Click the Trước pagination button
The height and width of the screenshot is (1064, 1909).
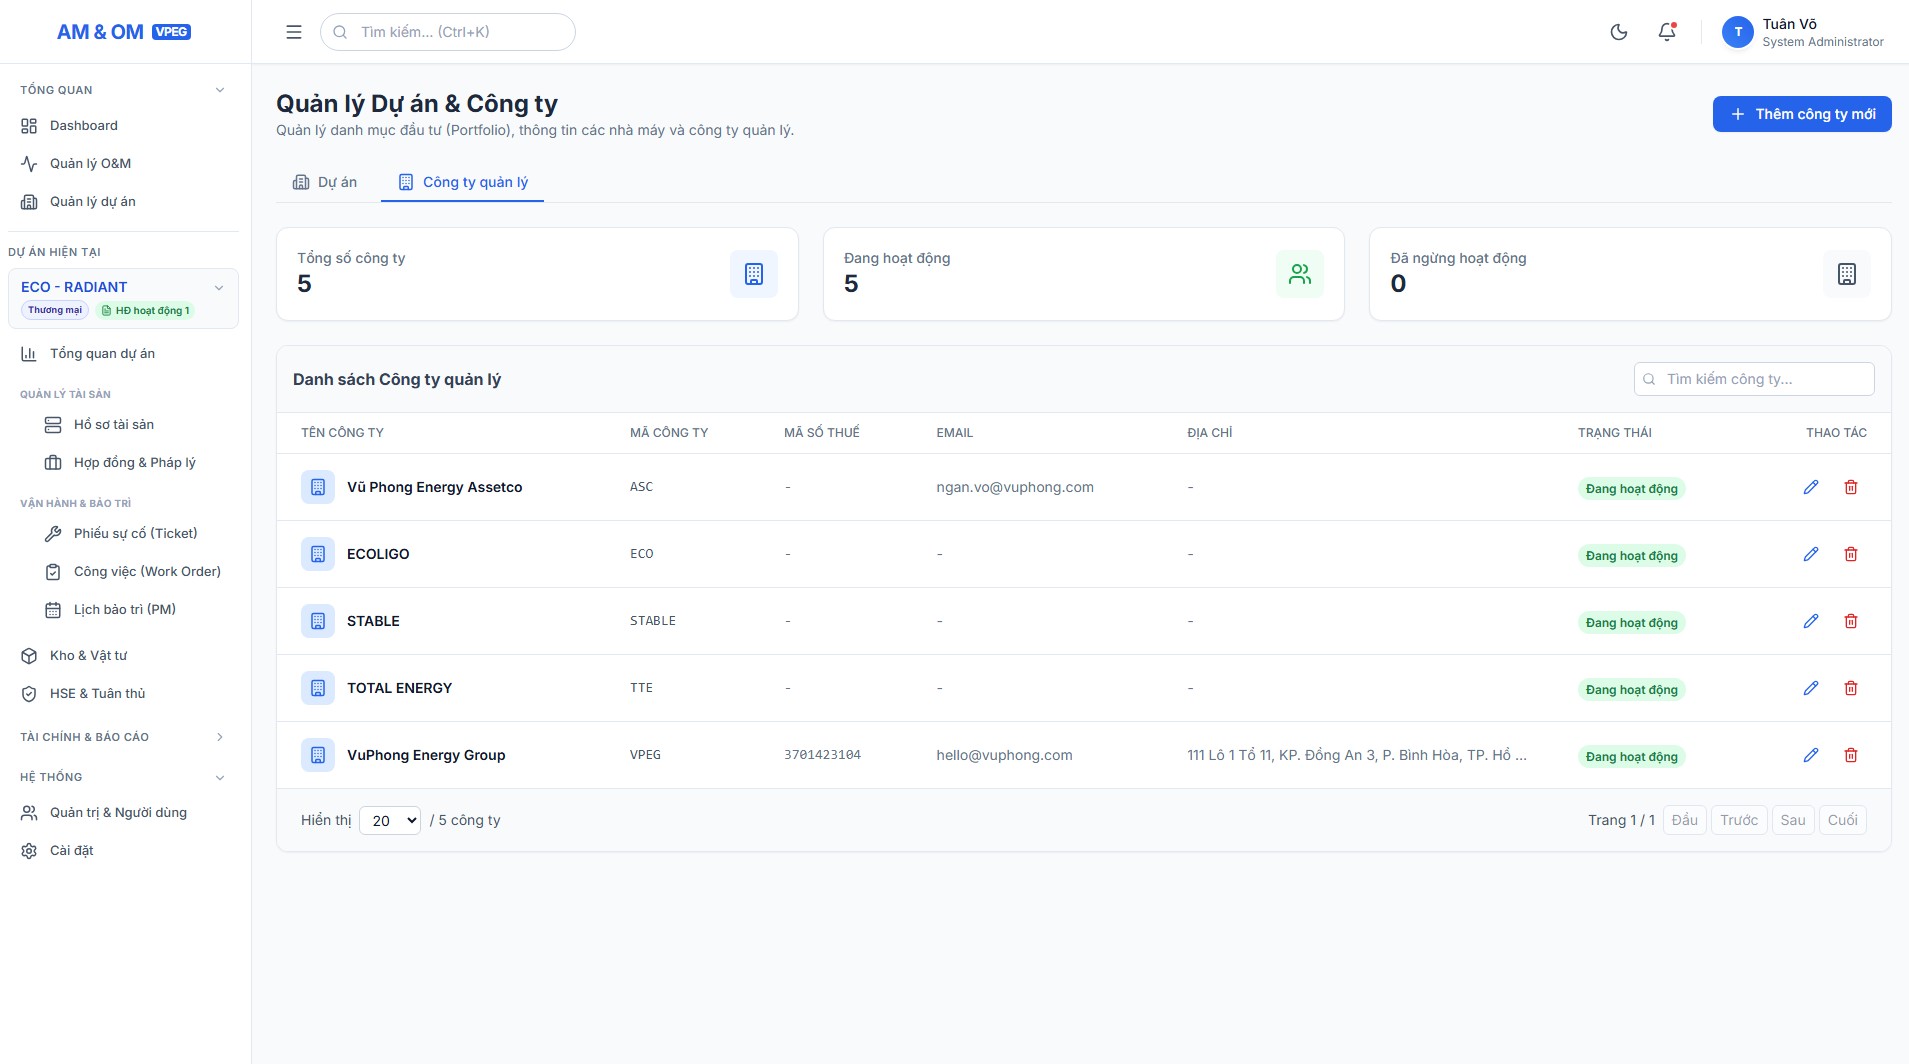1739,820
